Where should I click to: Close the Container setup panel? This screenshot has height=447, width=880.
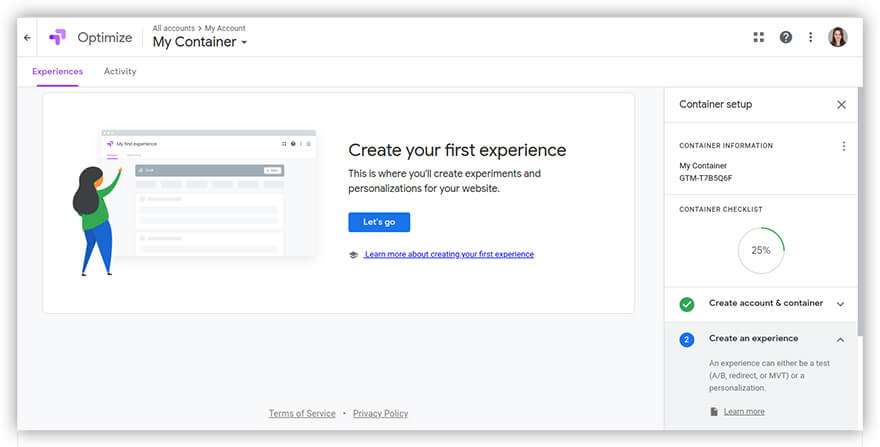(841, 104)
